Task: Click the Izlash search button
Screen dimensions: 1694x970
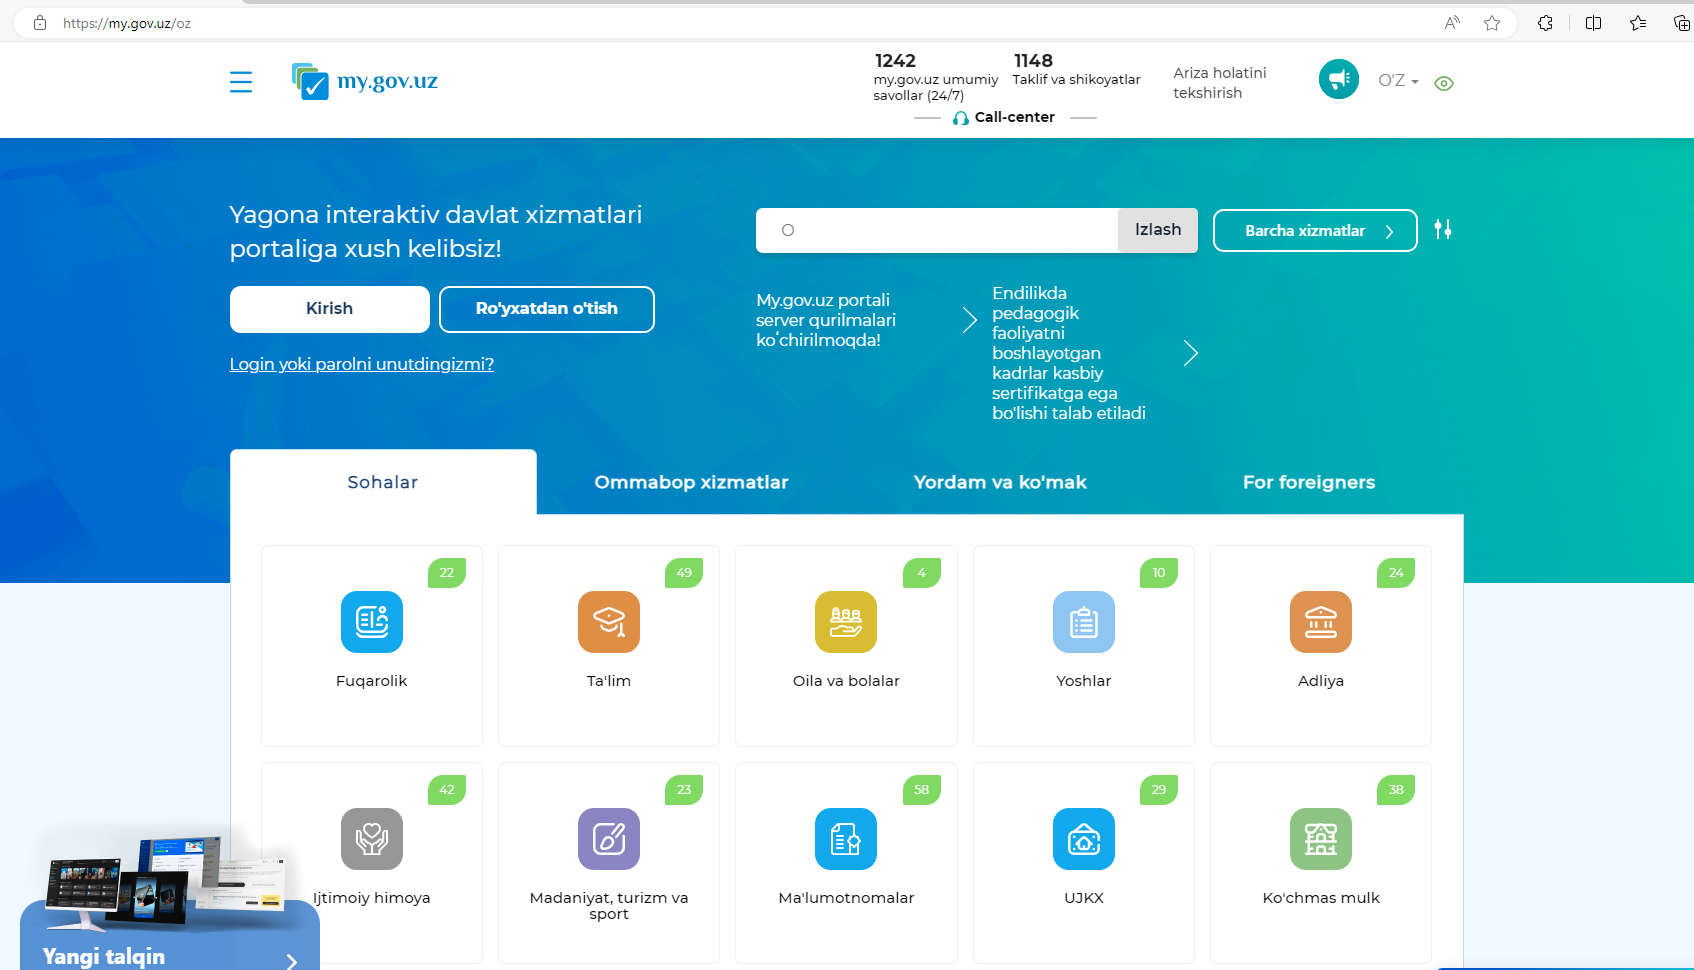Action: click(1158, 230)
